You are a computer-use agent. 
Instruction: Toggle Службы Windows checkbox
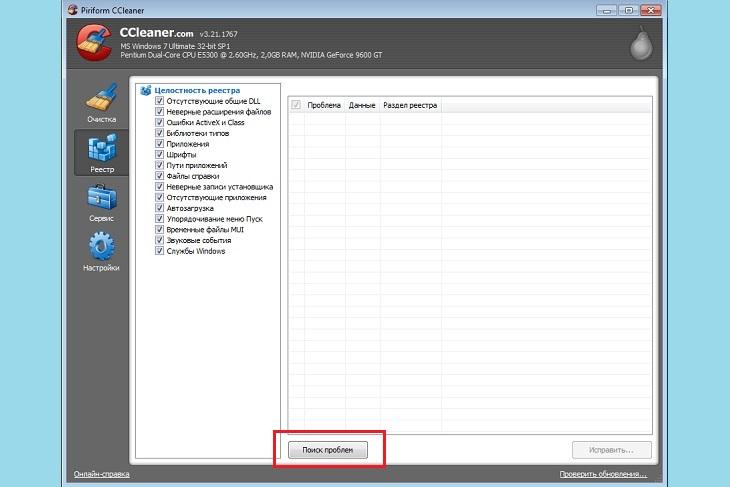159,251
